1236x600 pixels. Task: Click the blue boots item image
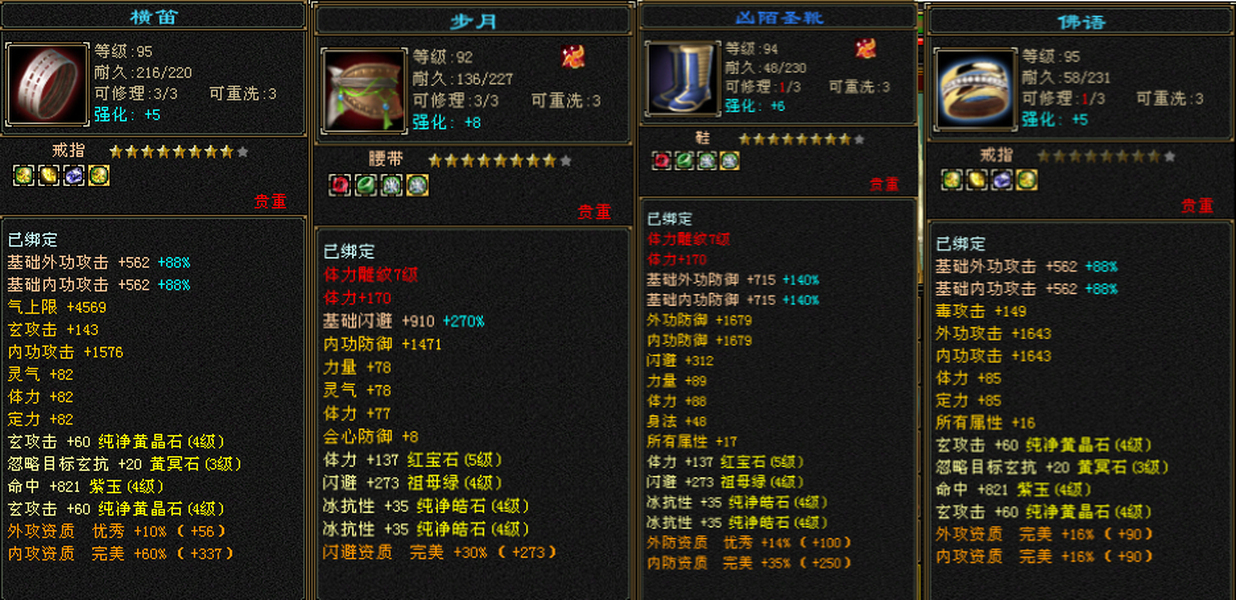click(682, 77)
